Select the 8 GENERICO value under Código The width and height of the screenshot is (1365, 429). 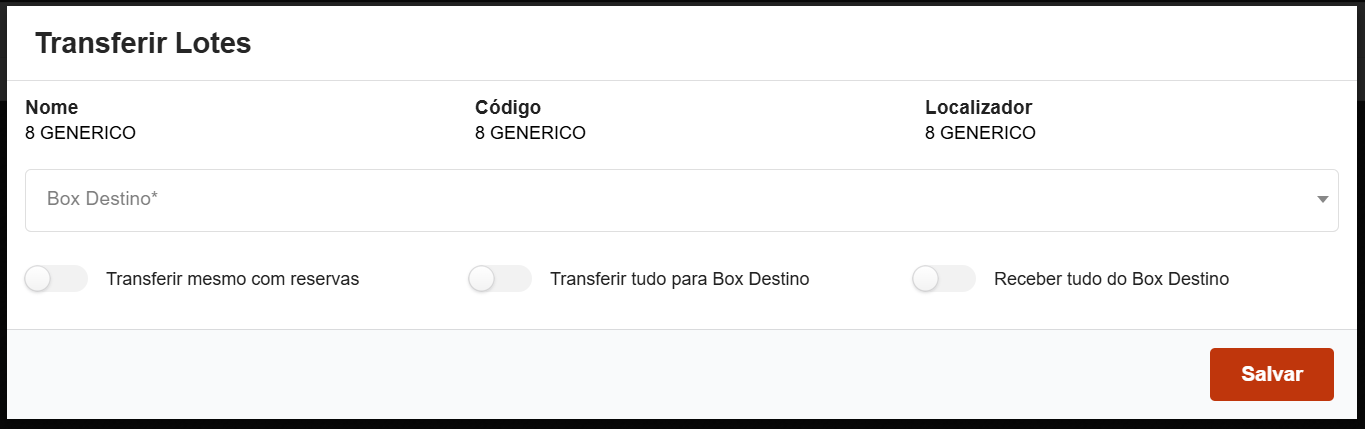(530, 132)
